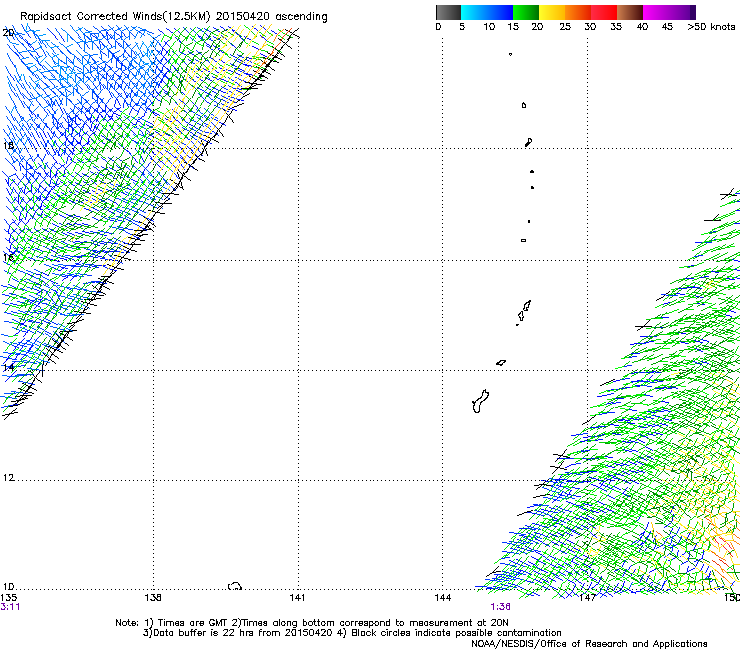Click the latitude label '14' on left axis
Viewport: 740px width, 650px height.
click(x=8, y=367)
